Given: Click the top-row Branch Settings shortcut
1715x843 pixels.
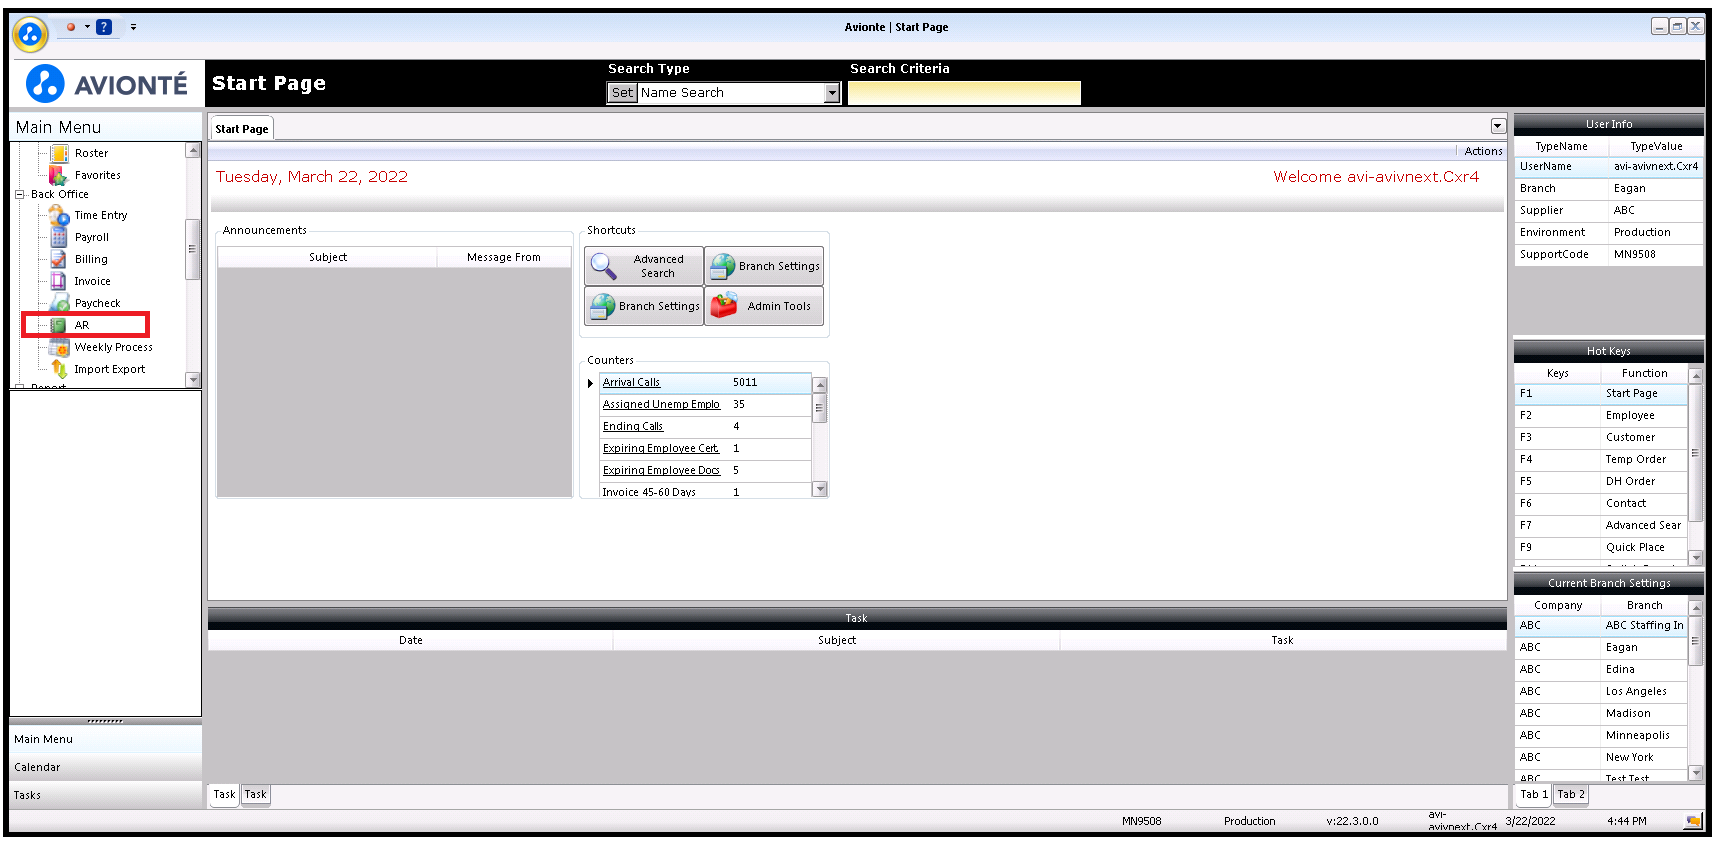Looking at the screenshot, I should pos(764,266).
